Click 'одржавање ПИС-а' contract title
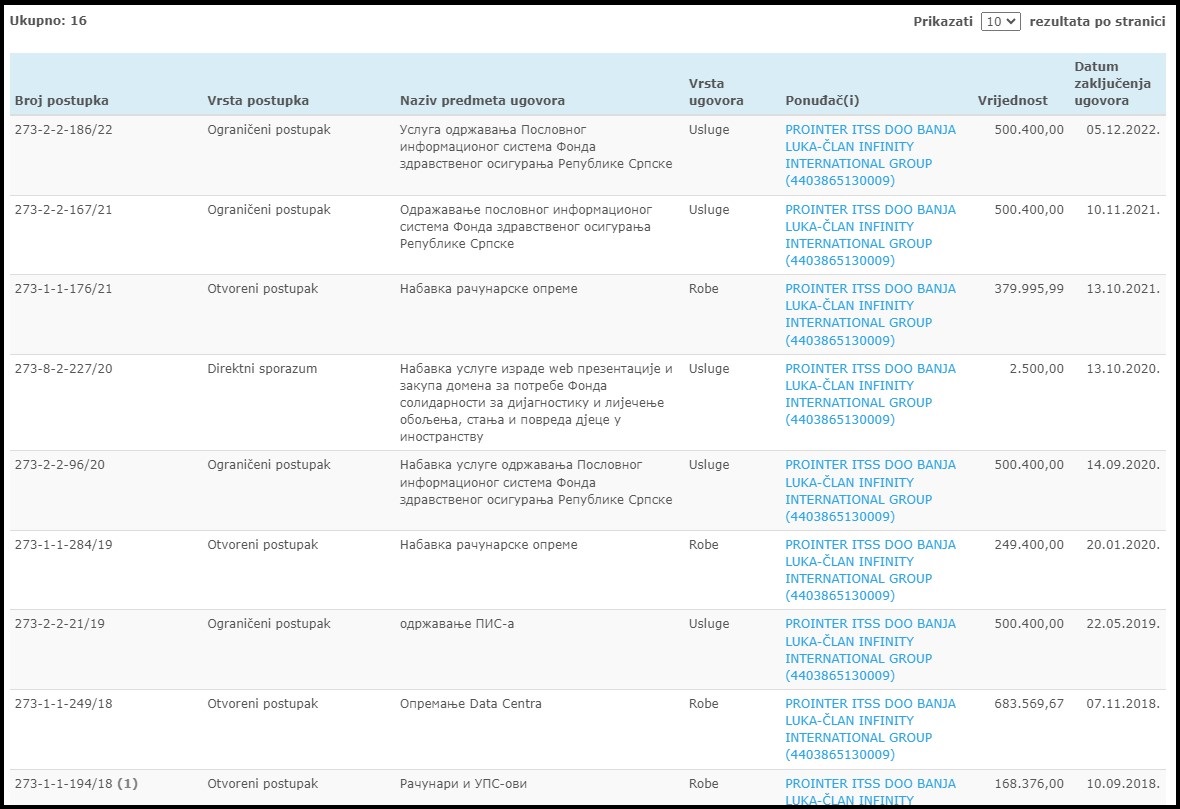 457,623
